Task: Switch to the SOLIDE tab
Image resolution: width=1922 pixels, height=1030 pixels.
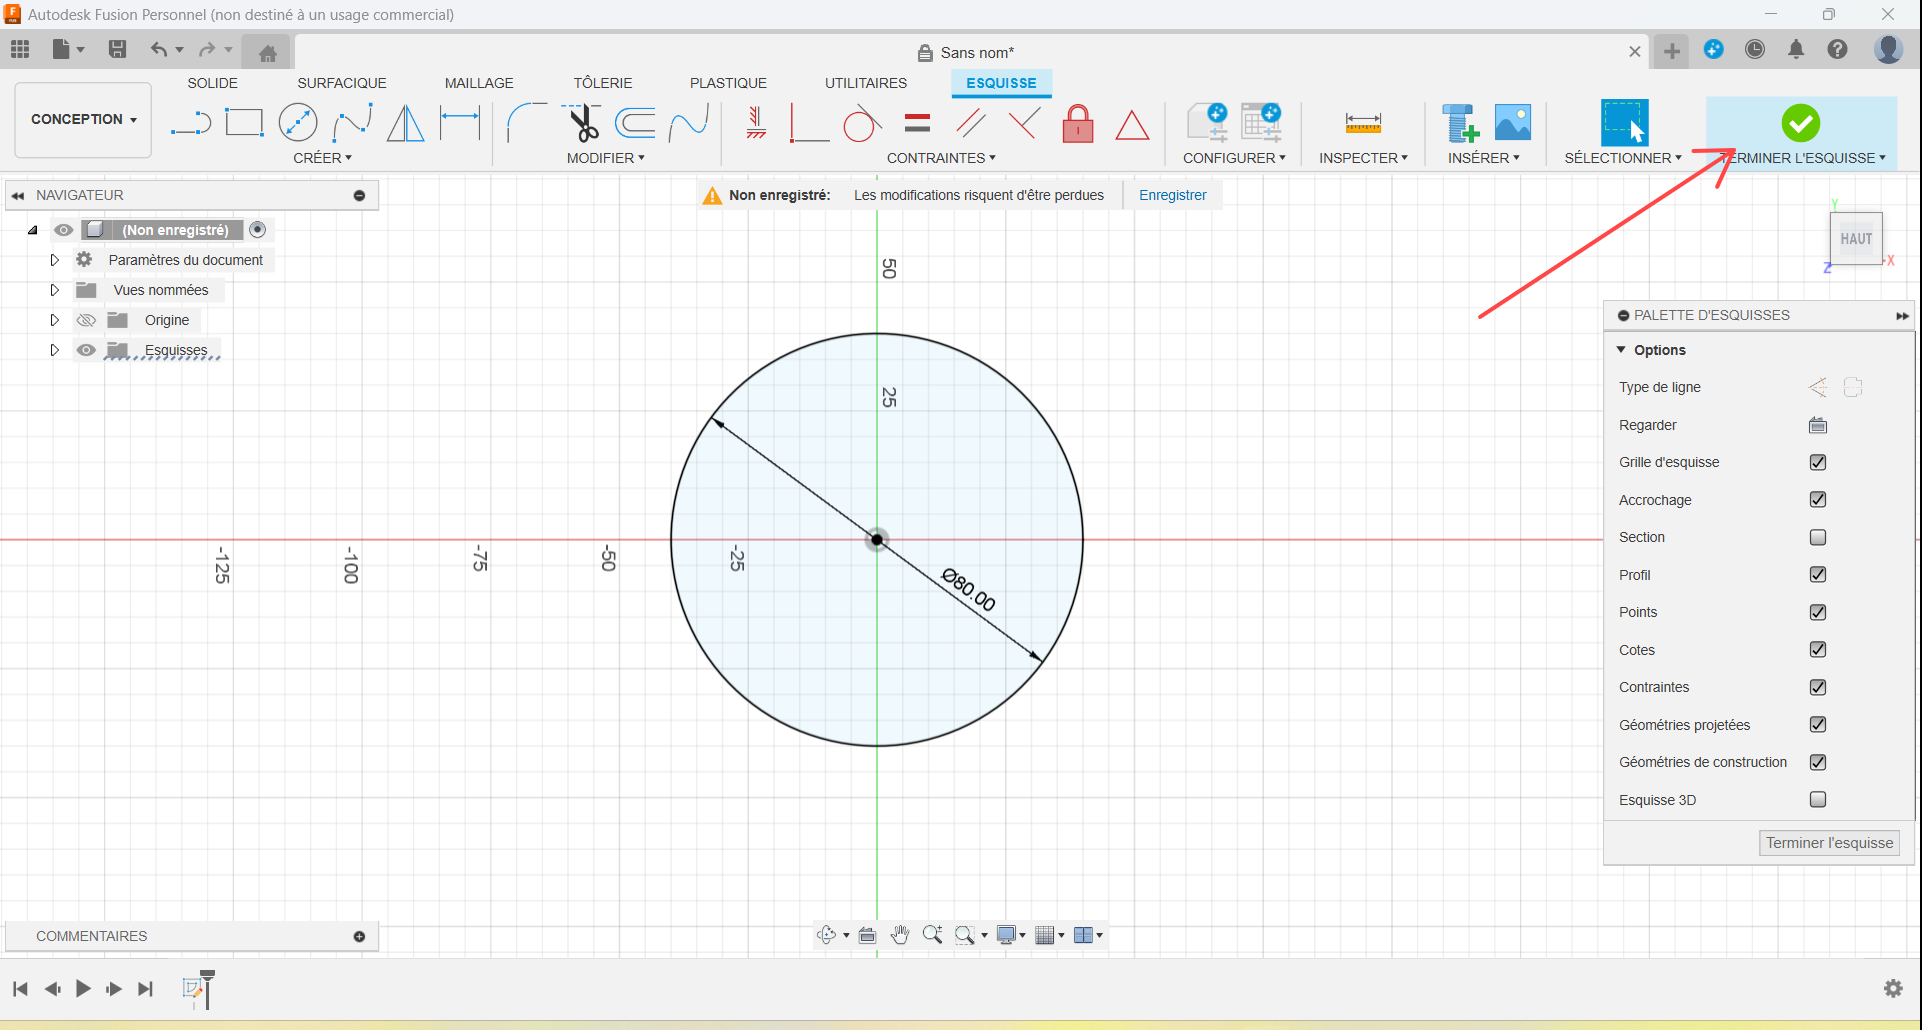Action: tap(212, 83)
